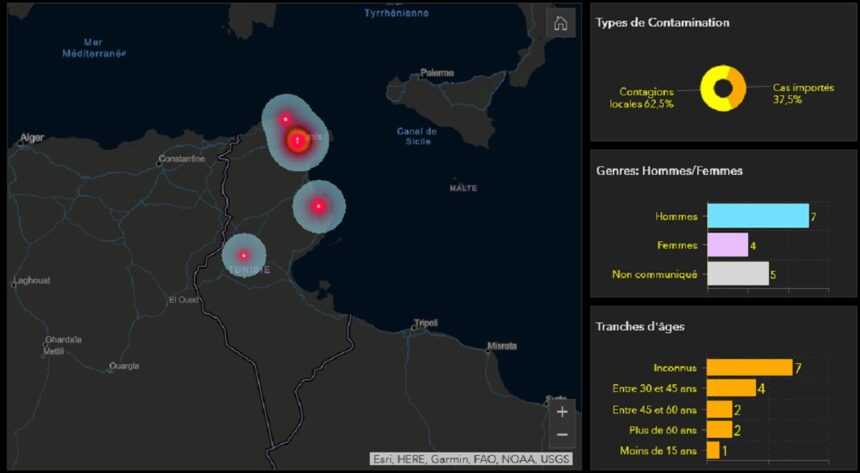860x473 pixels.
Task: Click the Plus de 60 ans bar
Action: tap(719, 430)
